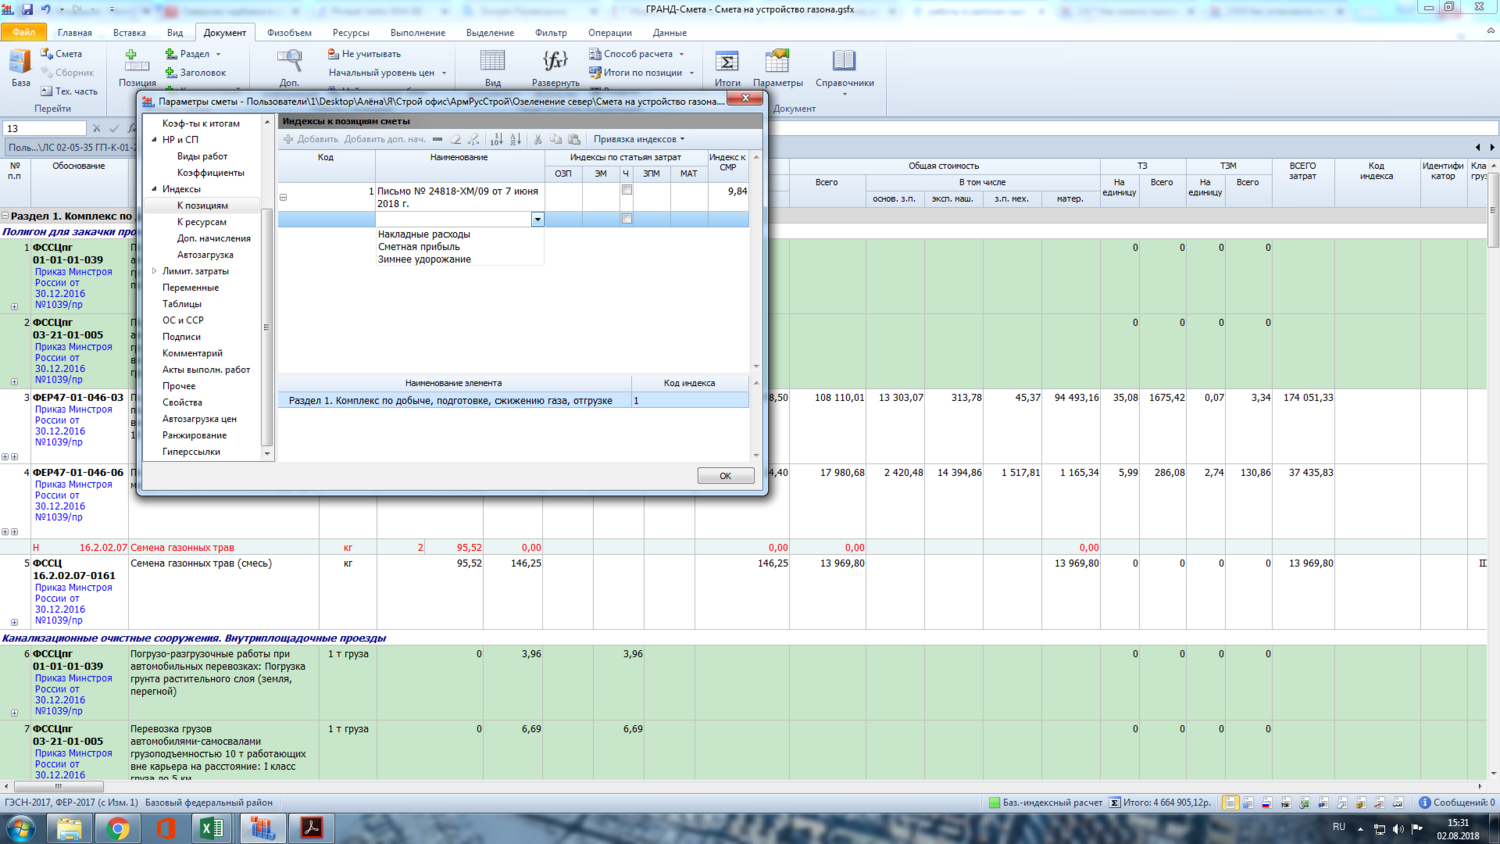Click the Параметры icon in the ribbon

(x=777, y=63)
